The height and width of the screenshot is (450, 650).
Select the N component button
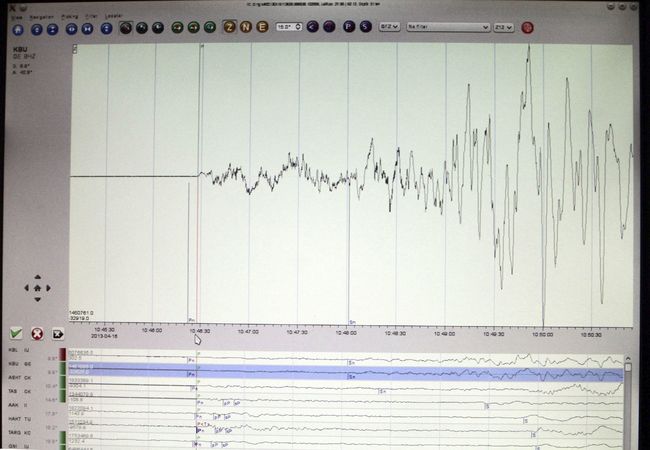pyautogui.click(x=245, y=29)
